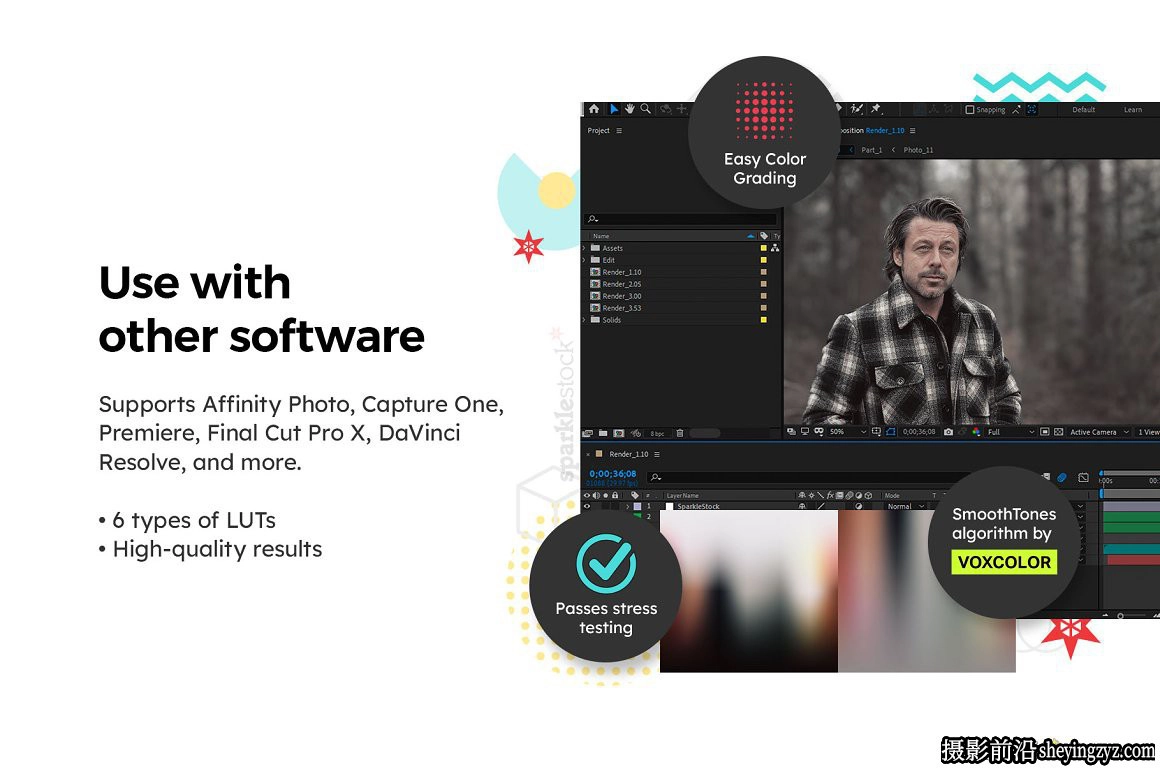Open the Composition Render_1.10 panel menu

tap(913, 131)
